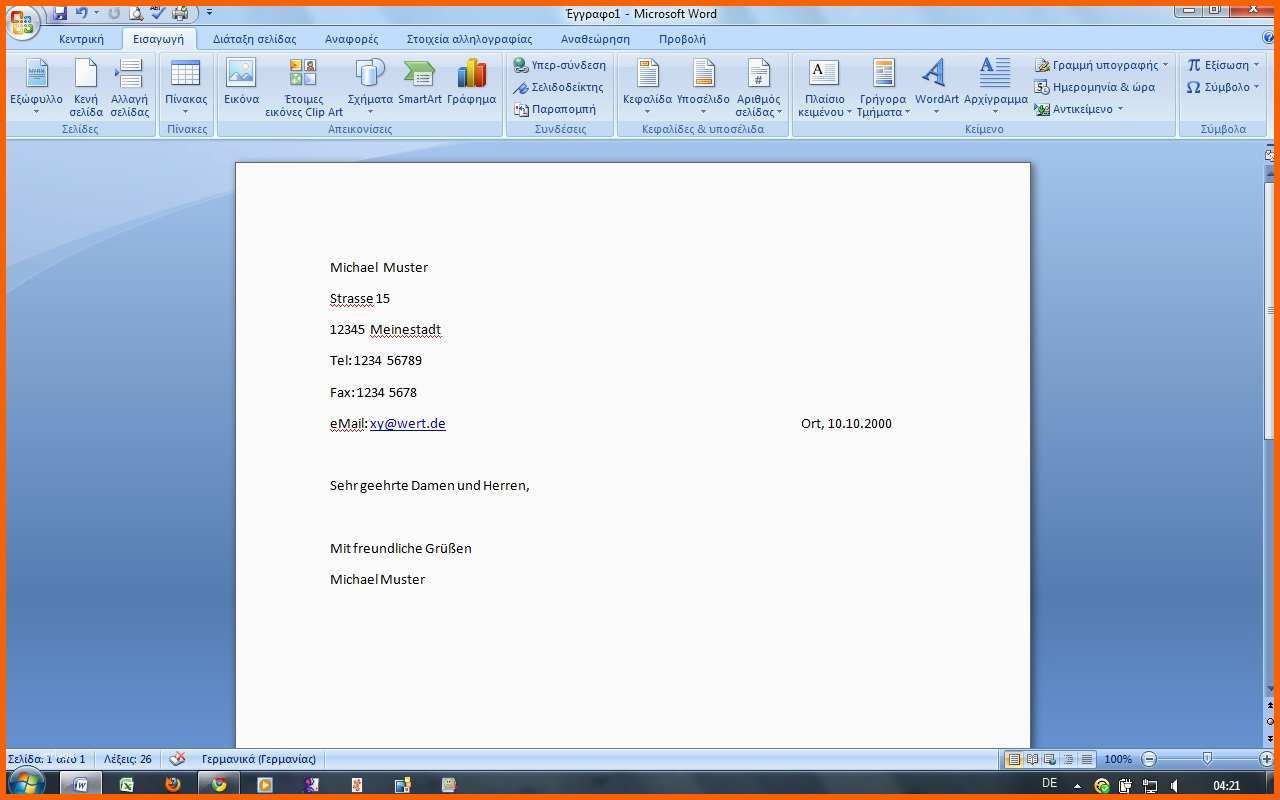The width and height of the screenshot is (1280, 800).
Task: Open Firefox from the Windows taskbar
Action: [173, 785]
